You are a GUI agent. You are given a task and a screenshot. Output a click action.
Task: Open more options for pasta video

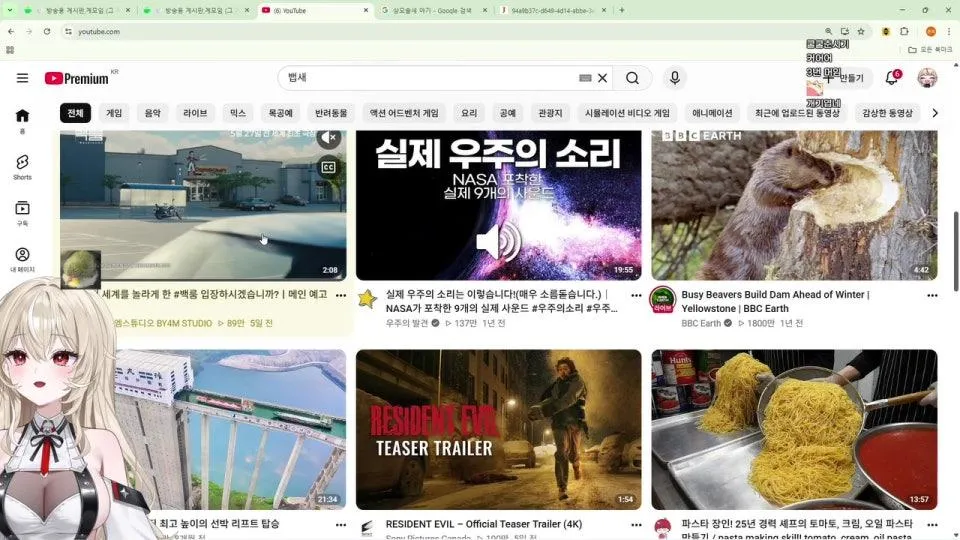932,525
